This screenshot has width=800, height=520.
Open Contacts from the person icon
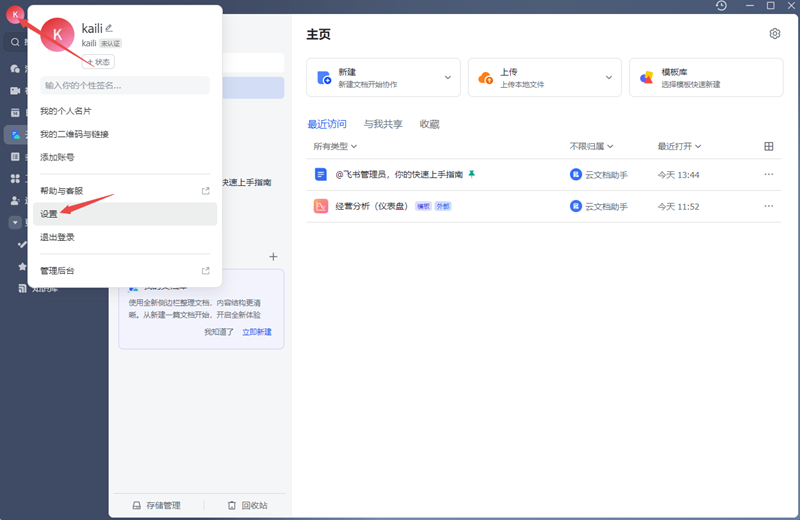(15, 201)
